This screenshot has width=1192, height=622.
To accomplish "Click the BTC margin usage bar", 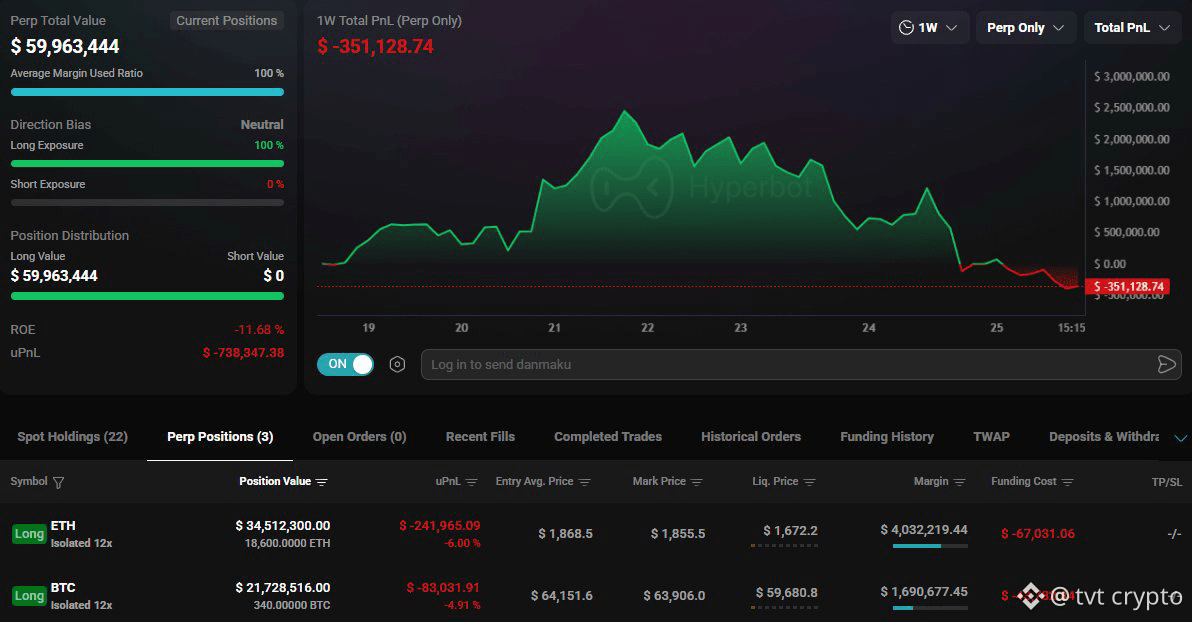I will click(930, 608).
